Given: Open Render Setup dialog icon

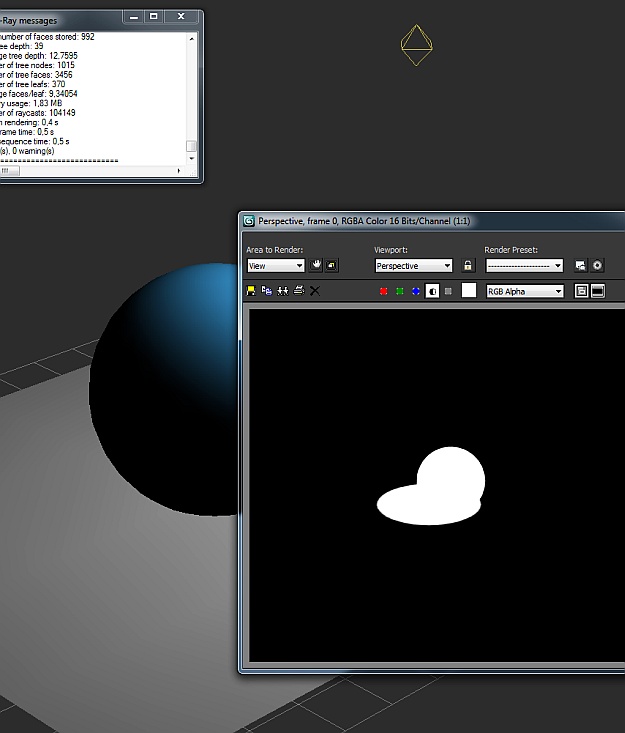Looking at the screenshot, I should tap(581, 266).
